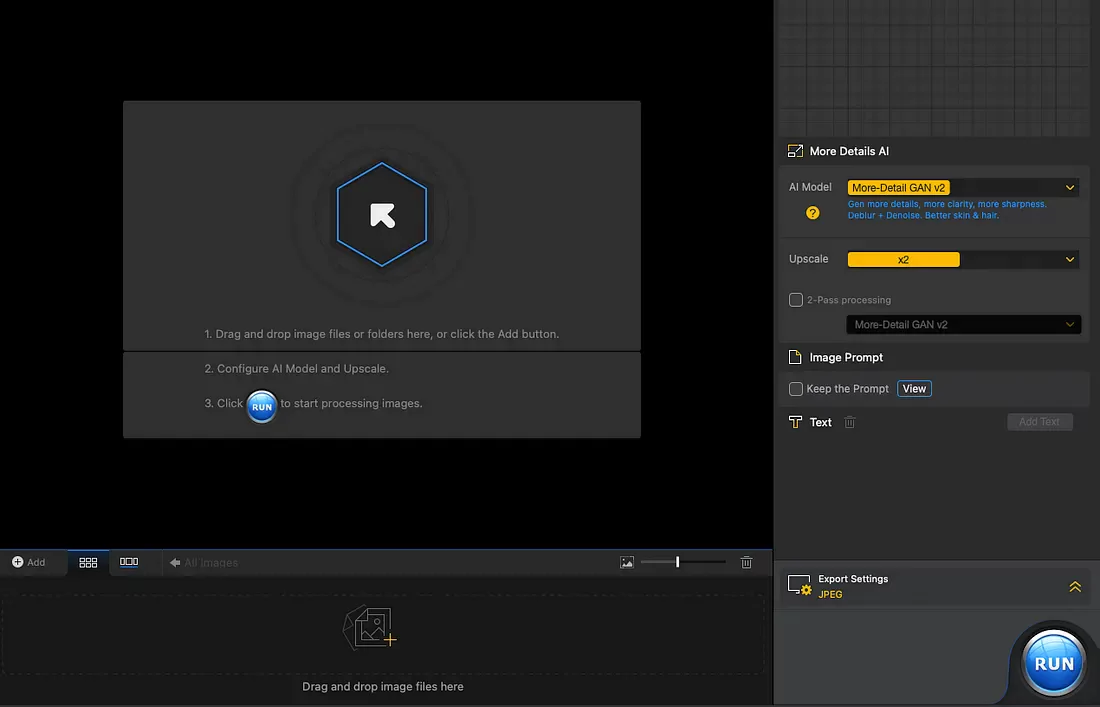
Task: Click the trash icon next to Text
Action: (849, 422)
